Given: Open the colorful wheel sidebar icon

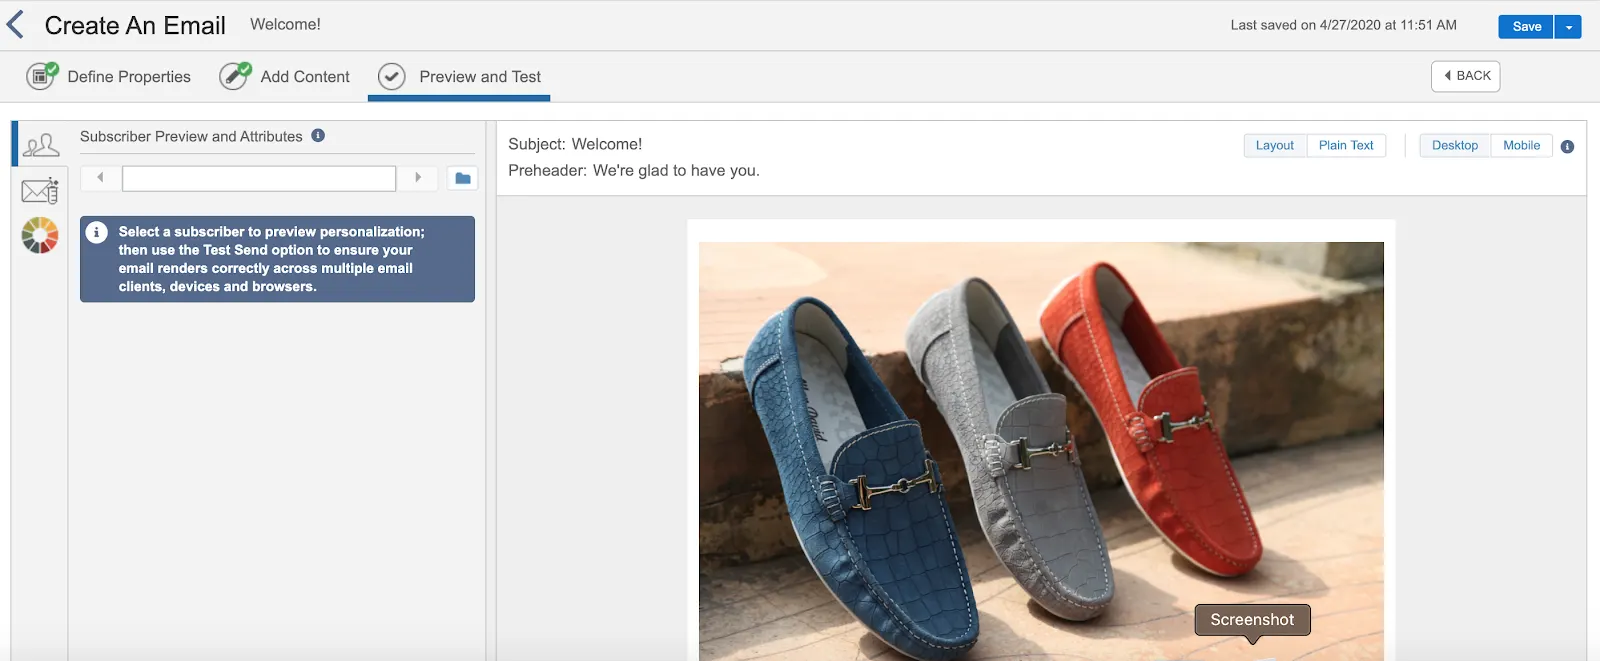Looking at the screenshot, I should pyautogui.click(x=40, y=235).
